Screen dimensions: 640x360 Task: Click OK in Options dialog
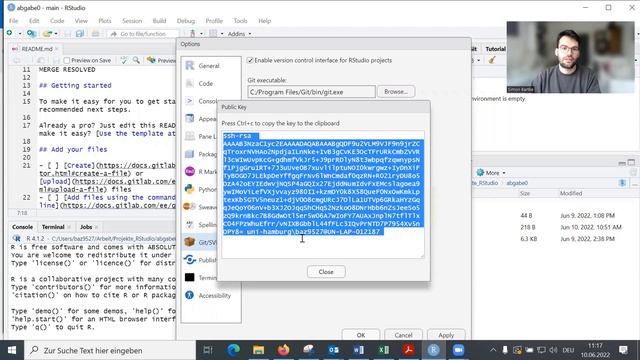click(x=360, y=335)
